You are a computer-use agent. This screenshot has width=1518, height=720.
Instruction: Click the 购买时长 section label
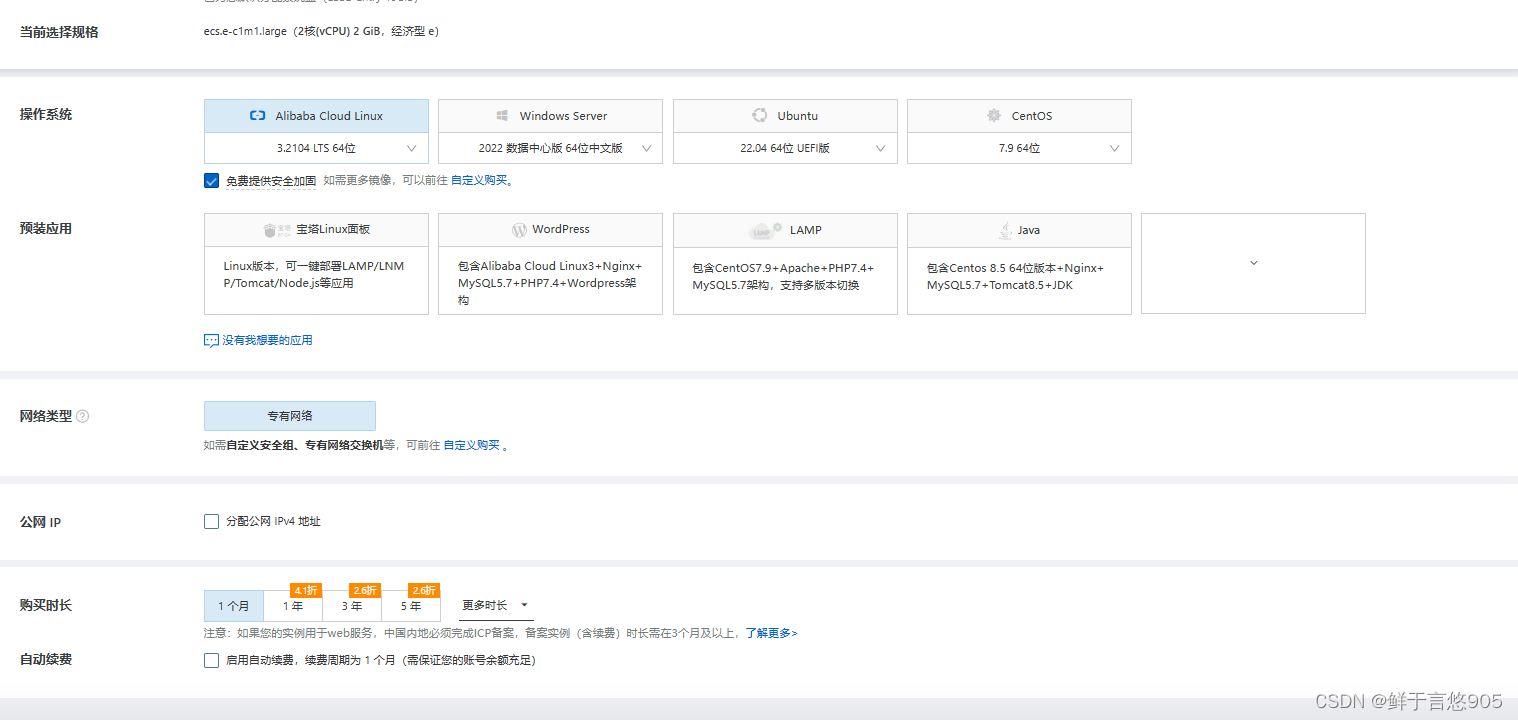point(46,606)
